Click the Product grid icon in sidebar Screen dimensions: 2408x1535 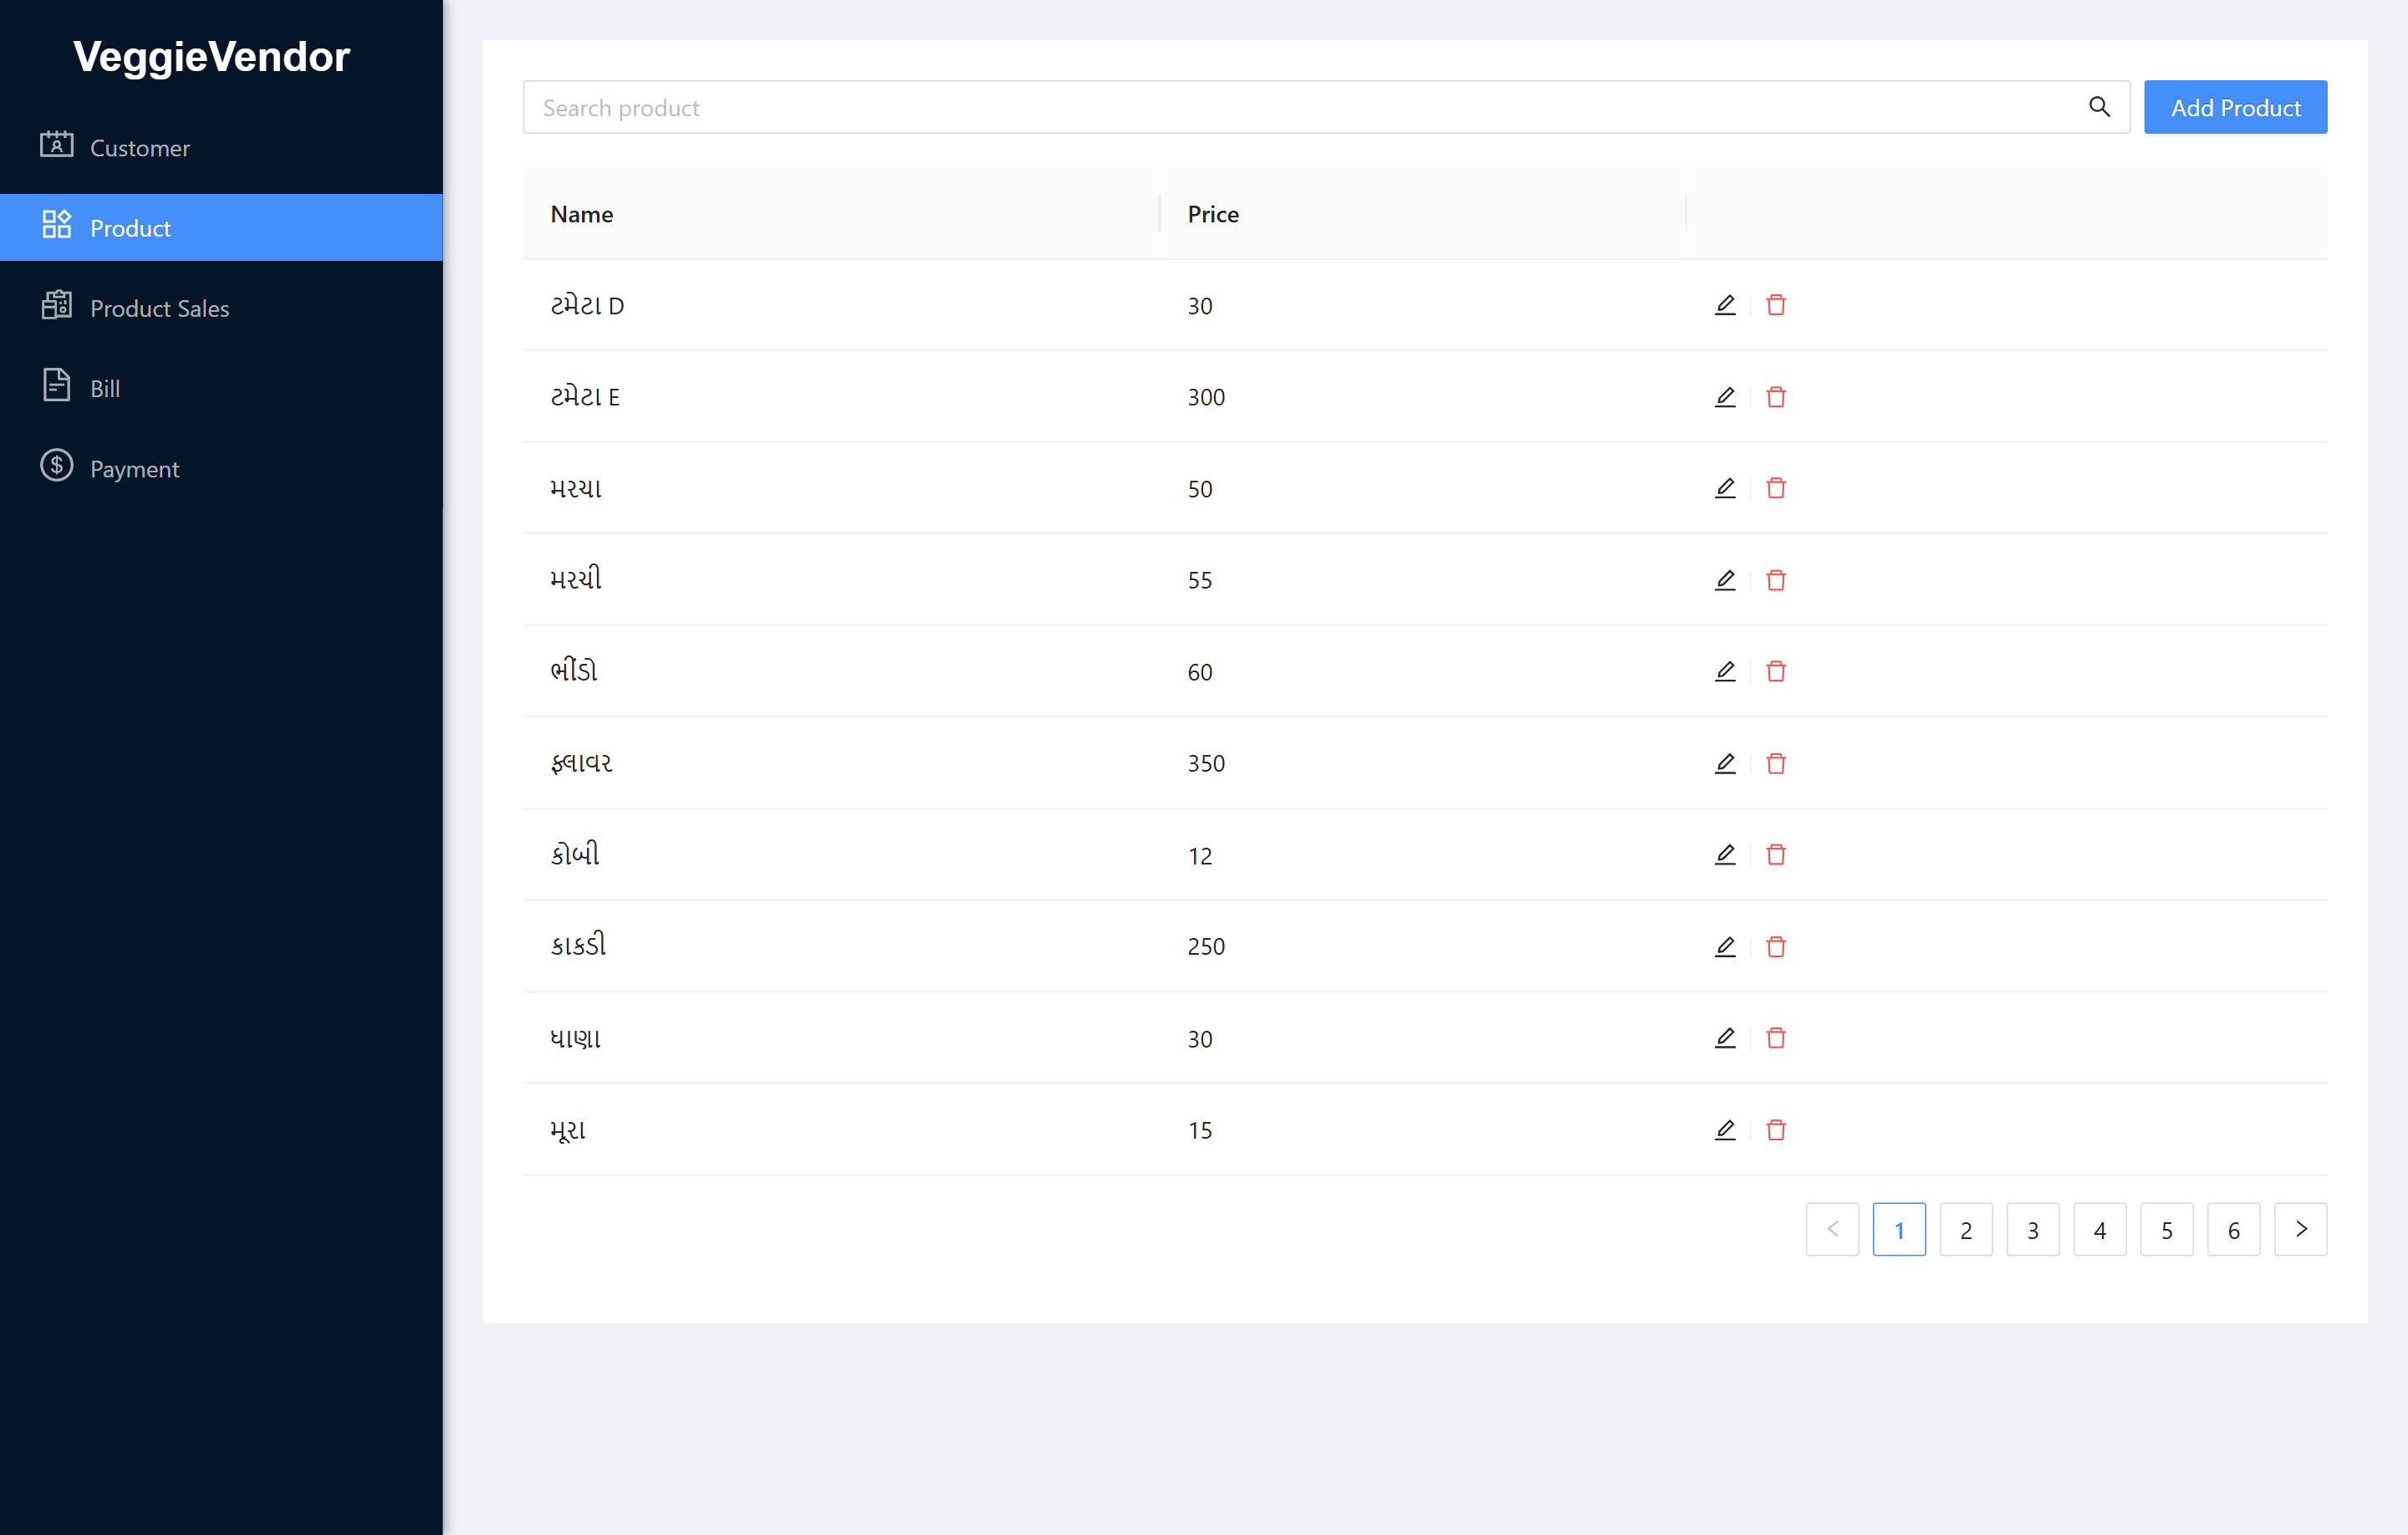[x=57, y=226]
